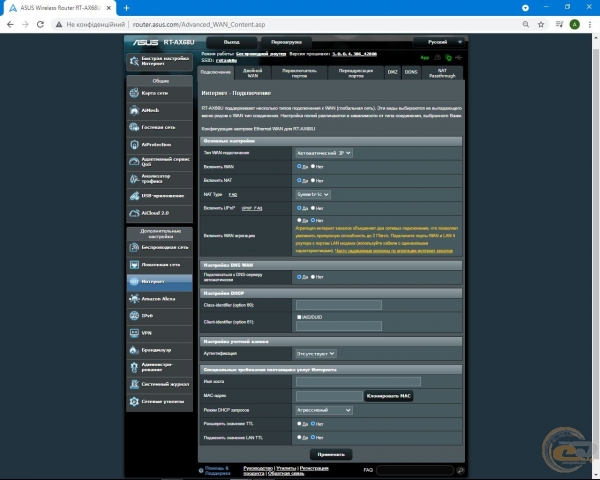This screenshot has width=600, height=480.
Task: Switch to the DMZ tab
Action: click(393, 72)
